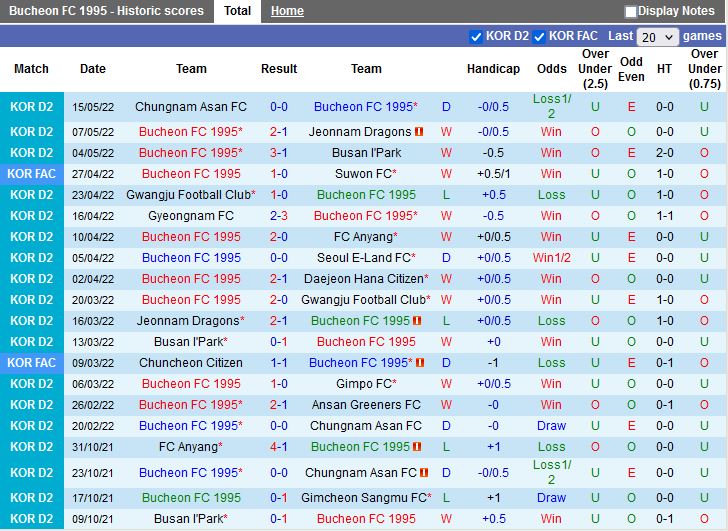The image size is (728, 531).
Task: Click the 1-1 HT score on Gyeongnam row
Action: (x=665, y=216)
